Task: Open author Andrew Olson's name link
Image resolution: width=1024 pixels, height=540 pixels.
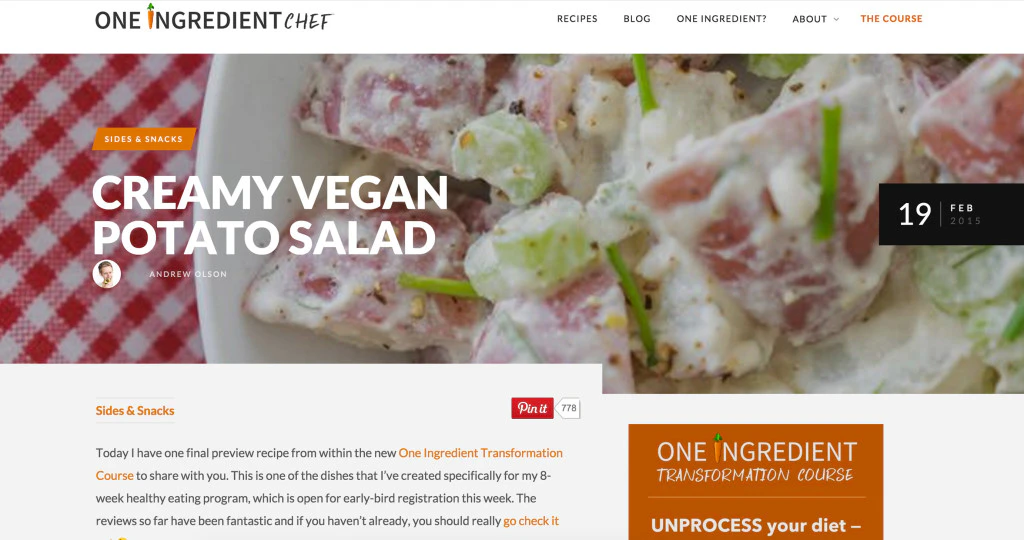Action: (x=188, y=274)
